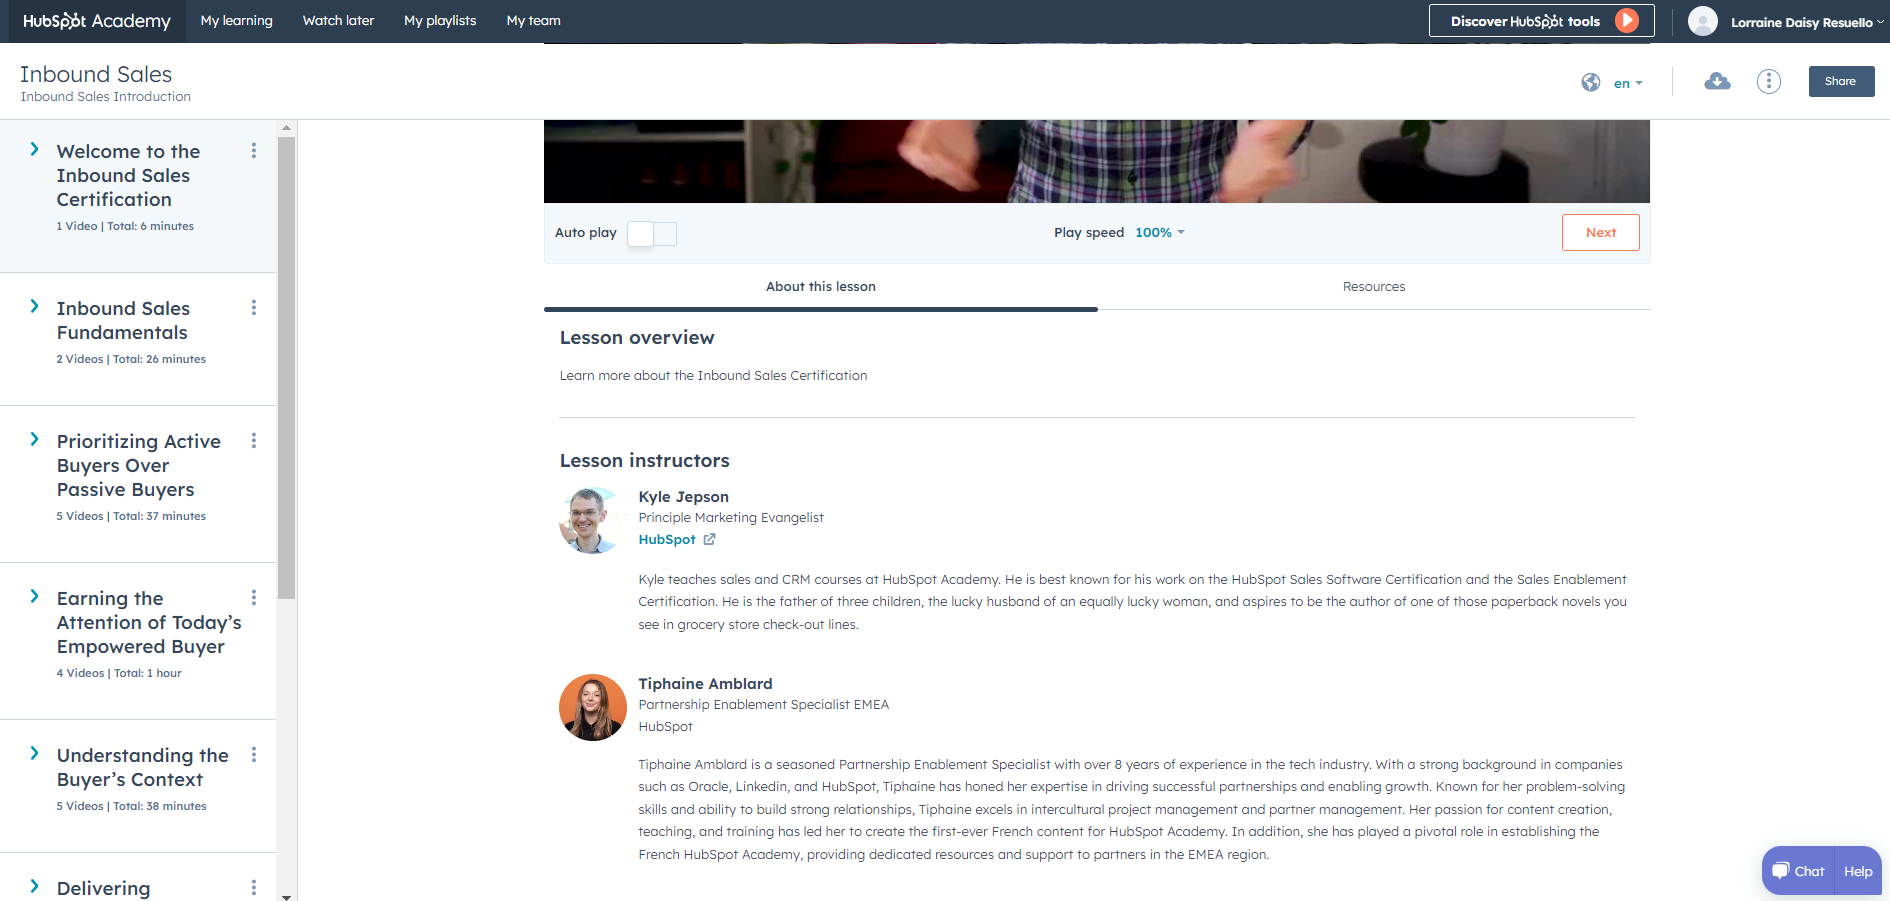Open kebab menu for Inbound Sales Fundamentals
The image size is (1890, 901).
point(254,308)
